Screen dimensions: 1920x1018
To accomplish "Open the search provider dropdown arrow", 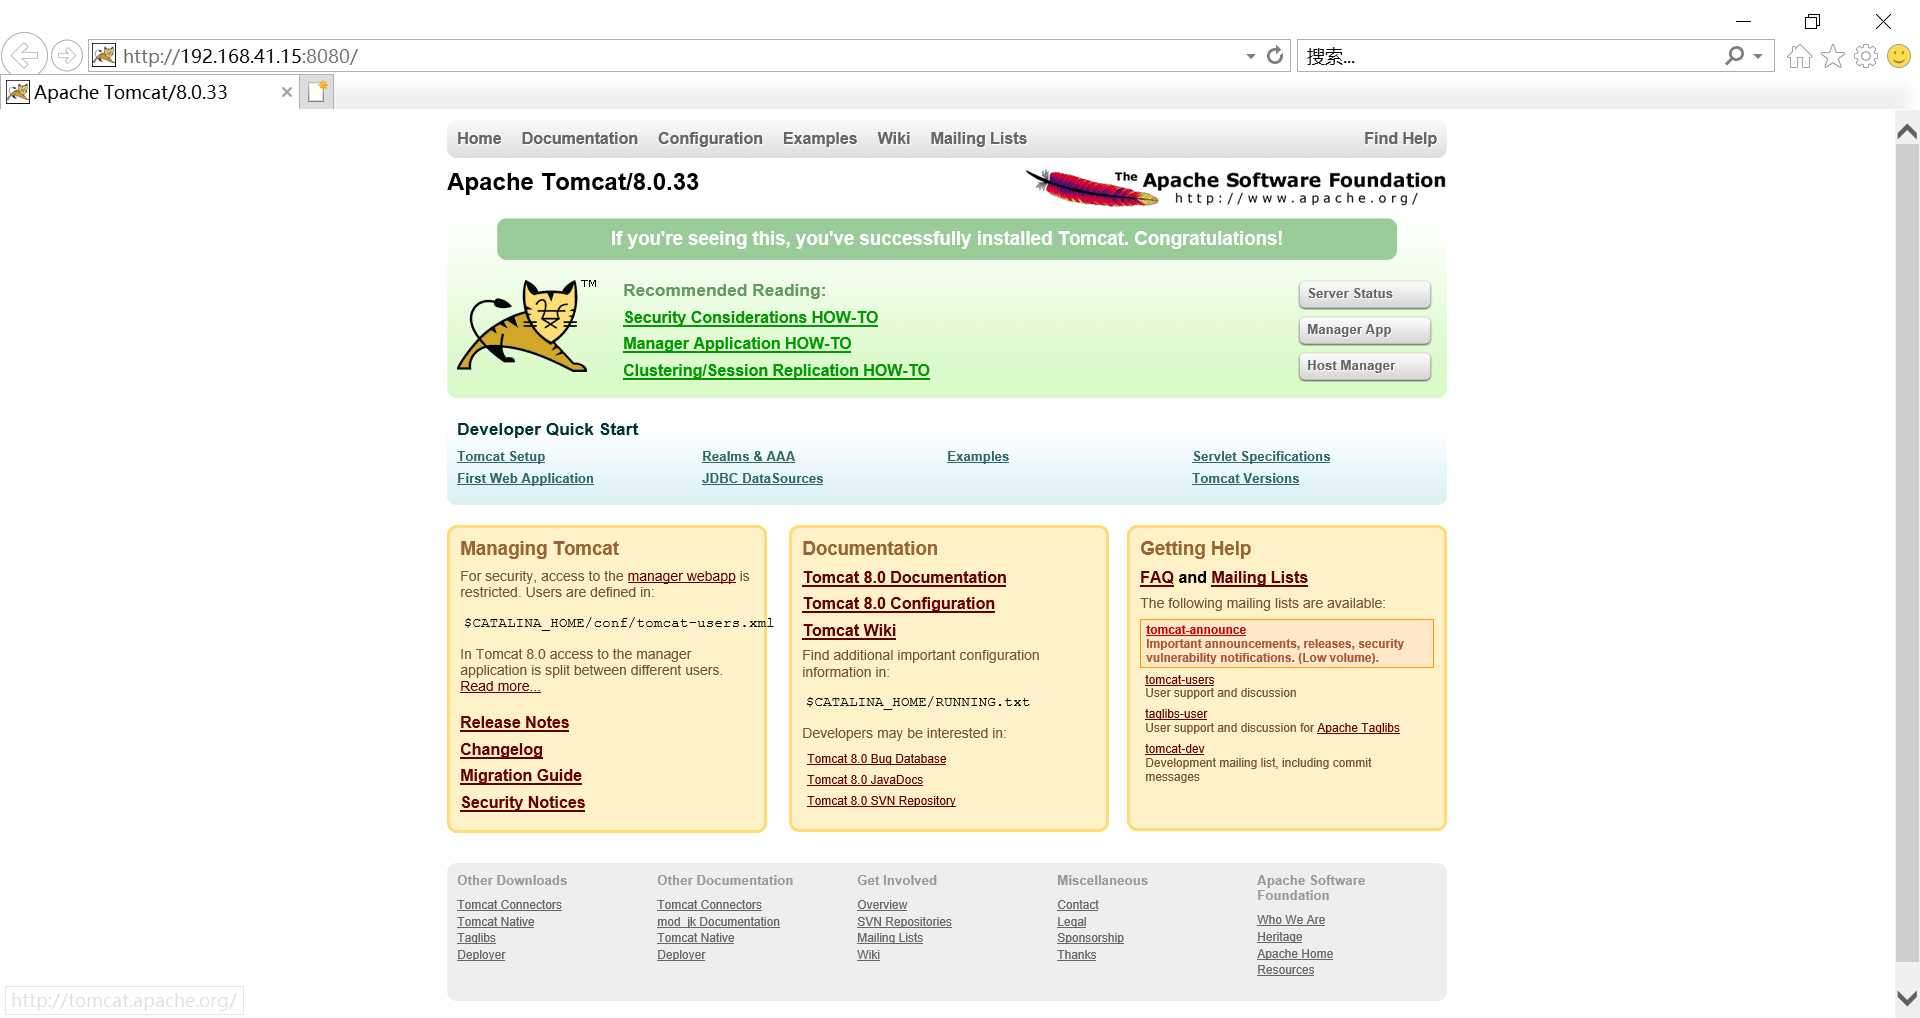I will (x=1758, y=57).
